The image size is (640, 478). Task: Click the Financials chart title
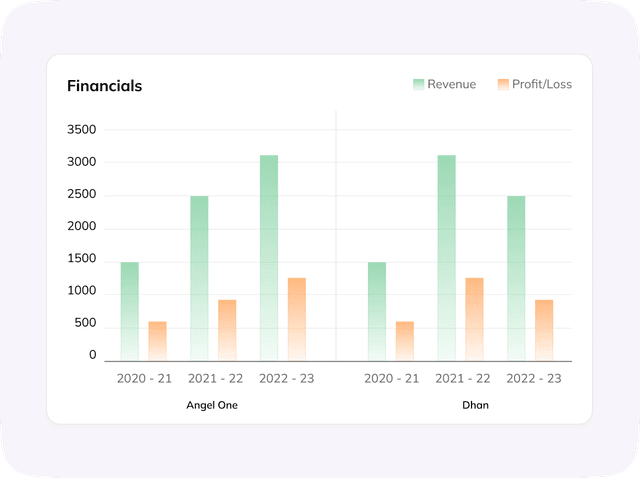point(104,86)
